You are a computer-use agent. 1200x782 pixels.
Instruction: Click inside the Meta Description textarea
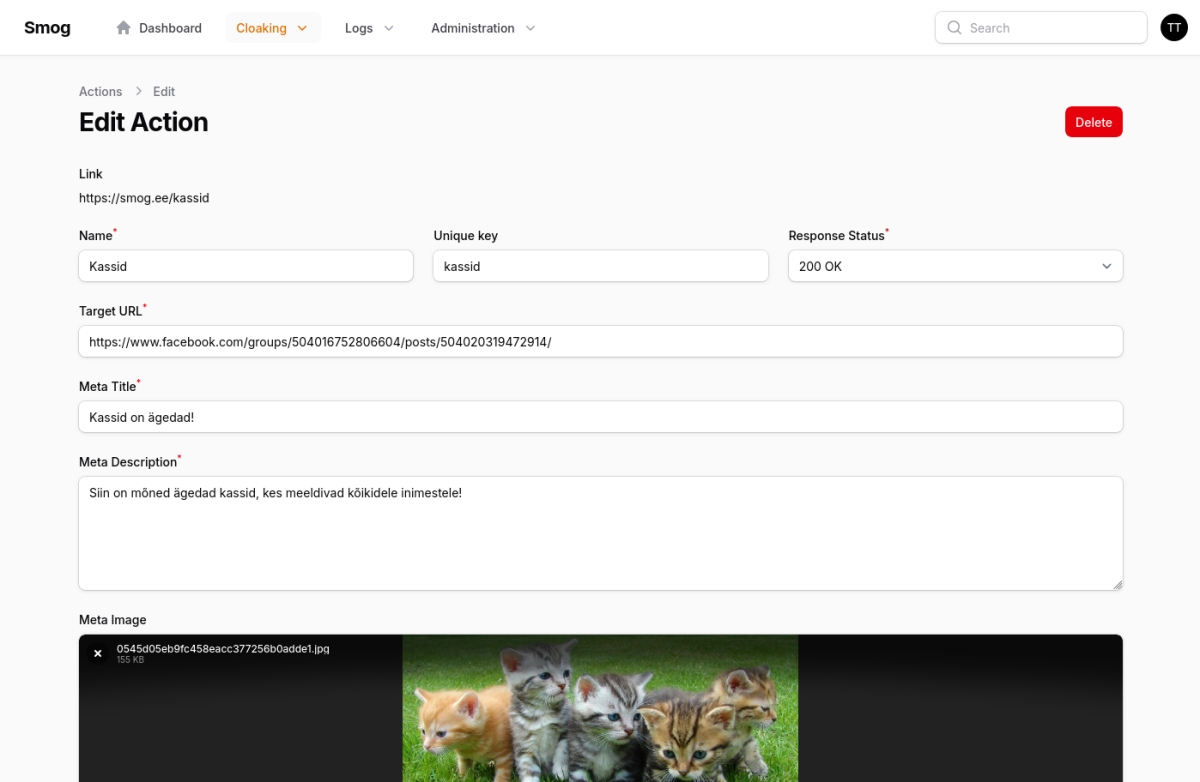click(600, 533)
